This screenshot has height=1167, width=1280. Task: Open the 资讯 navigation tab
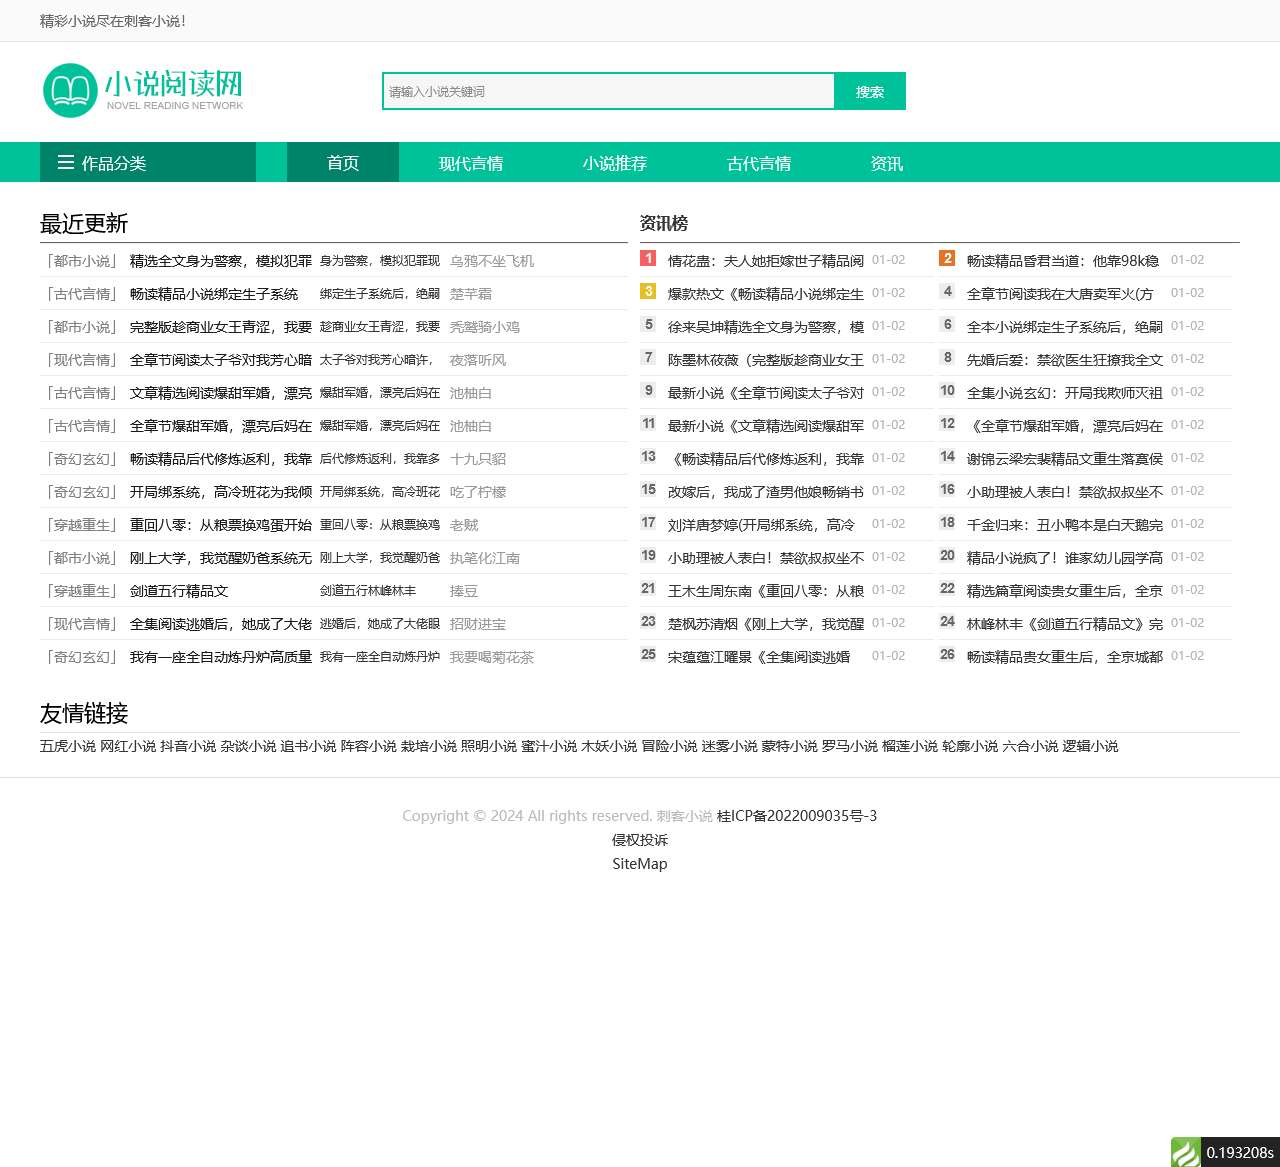(887, 162)
